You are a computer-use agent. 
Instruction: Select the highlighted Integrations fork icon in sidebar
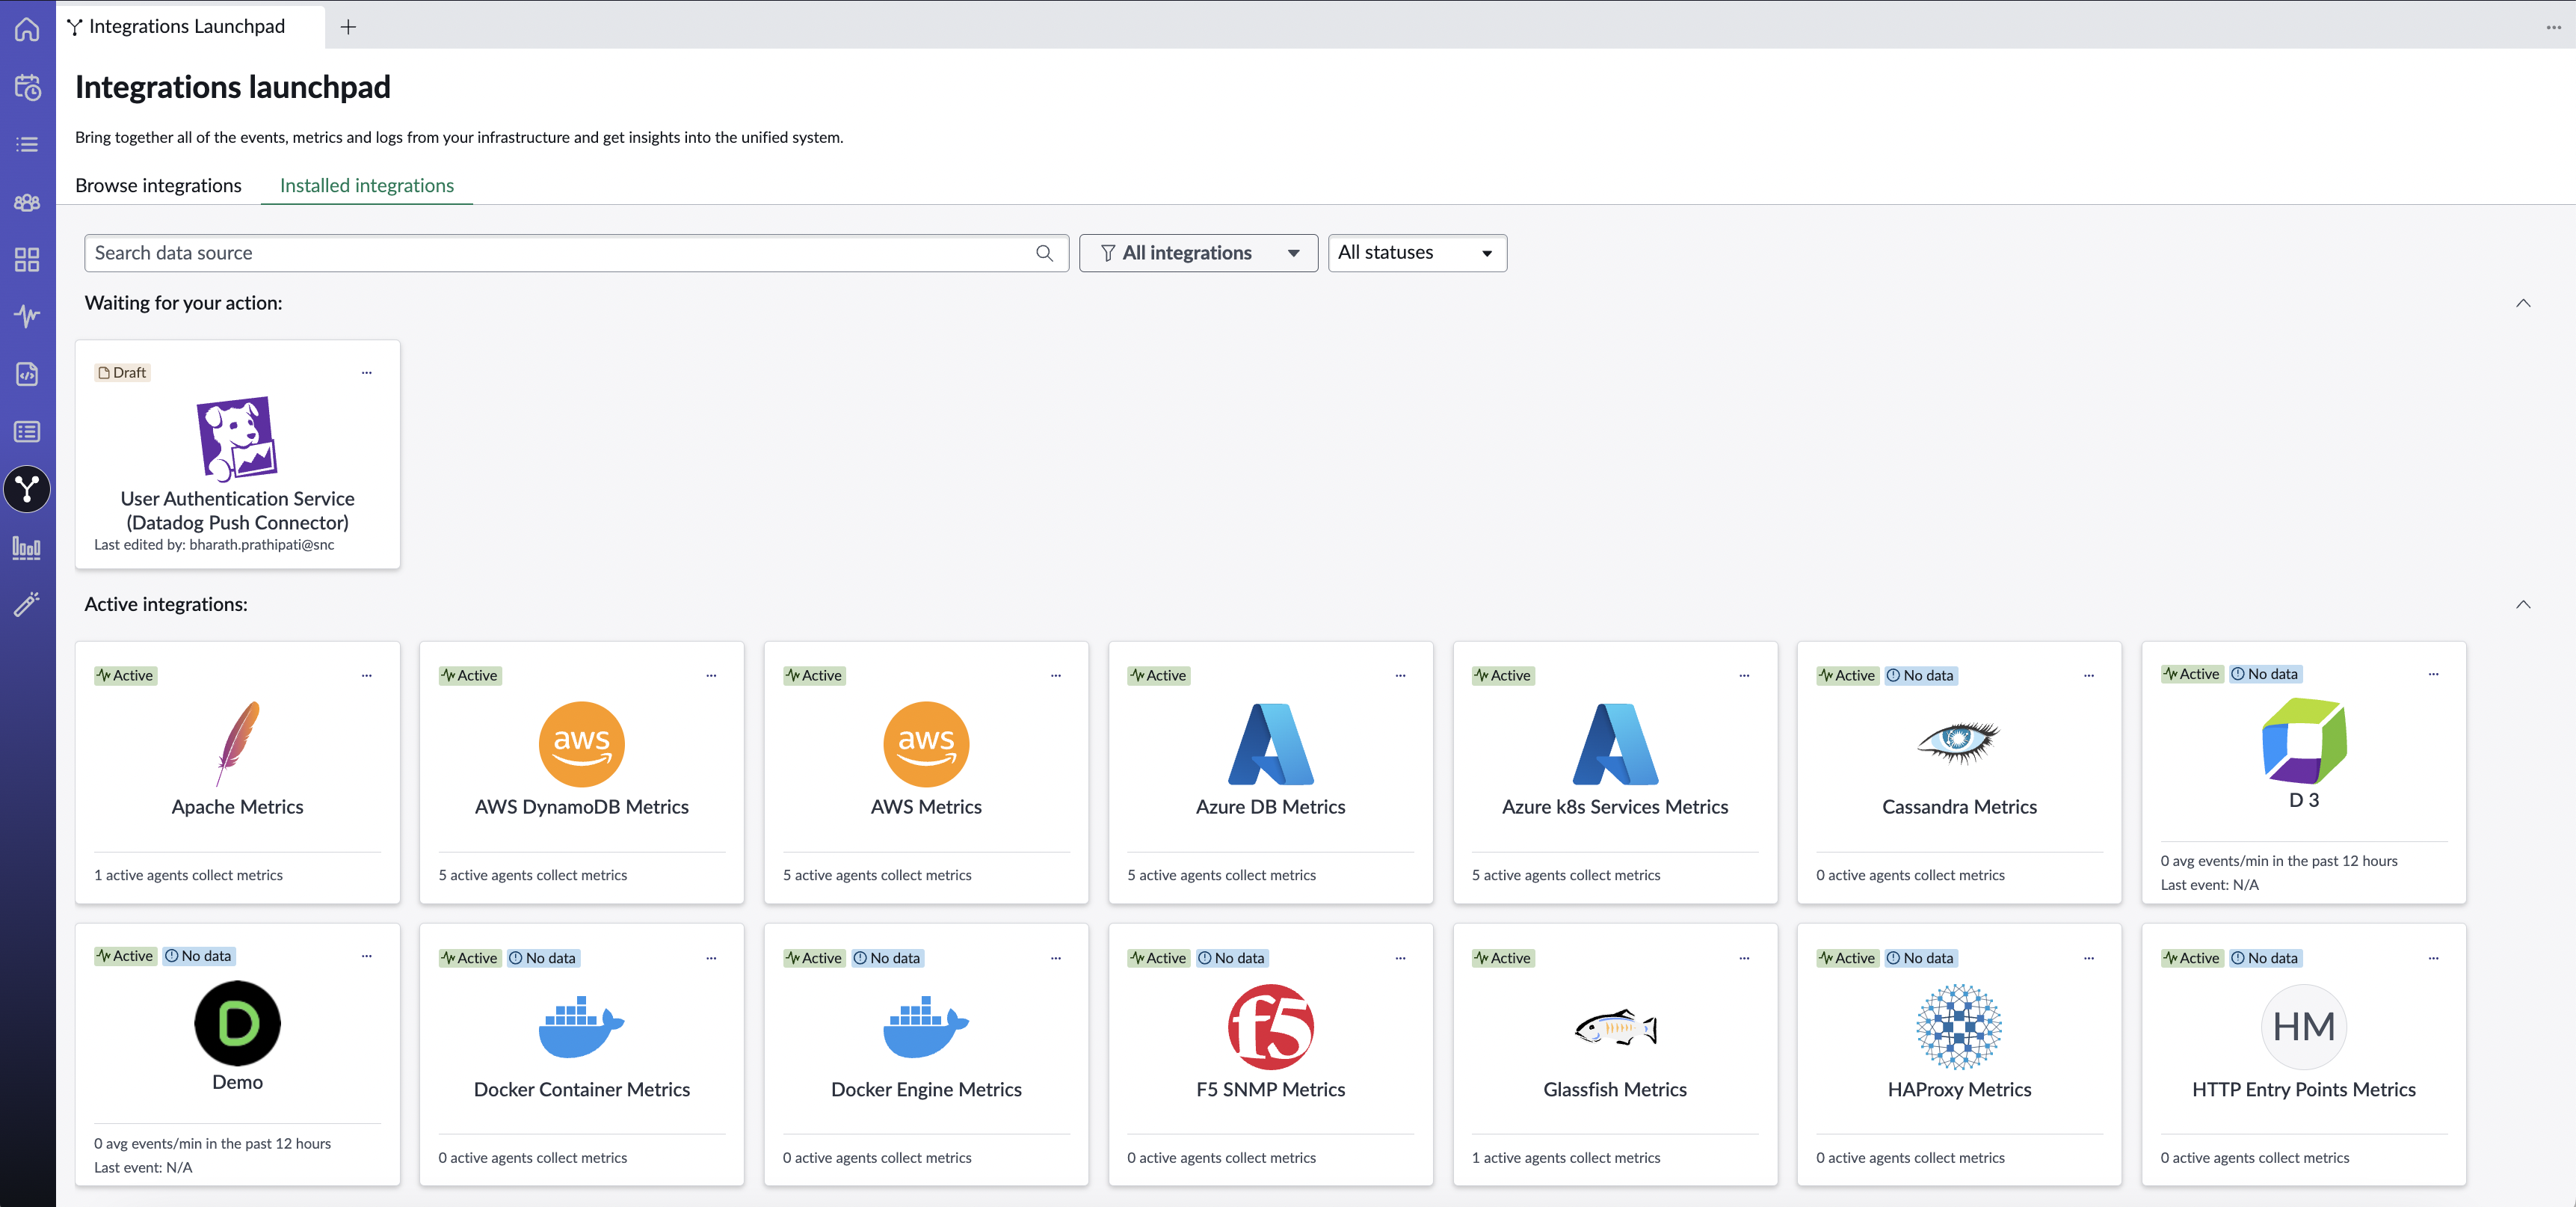27,489
